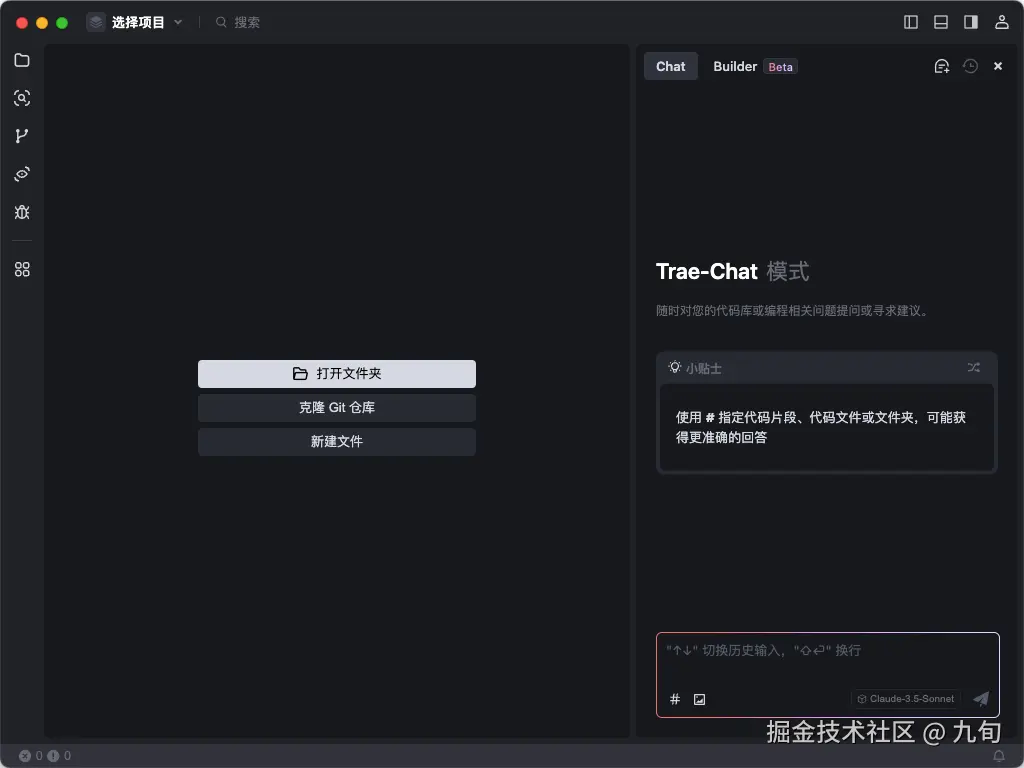The image size is (1024, 768).
Task: Open the Debug bug icon in sidebar
Action: pyautogui.click(x=22, y=212)
